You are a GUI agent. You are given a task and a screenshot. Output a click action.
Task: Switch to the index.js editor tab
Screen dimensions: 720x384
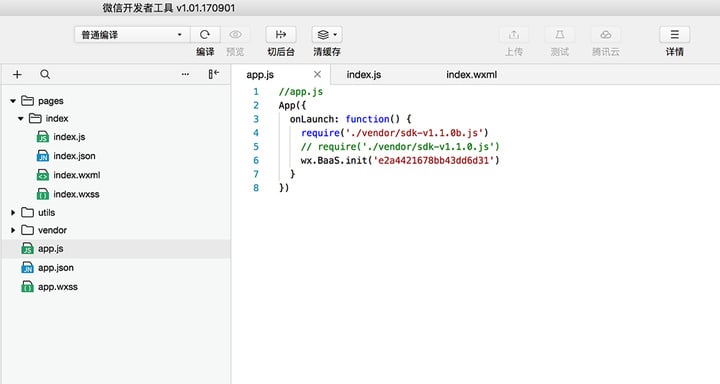click(364, 74)
